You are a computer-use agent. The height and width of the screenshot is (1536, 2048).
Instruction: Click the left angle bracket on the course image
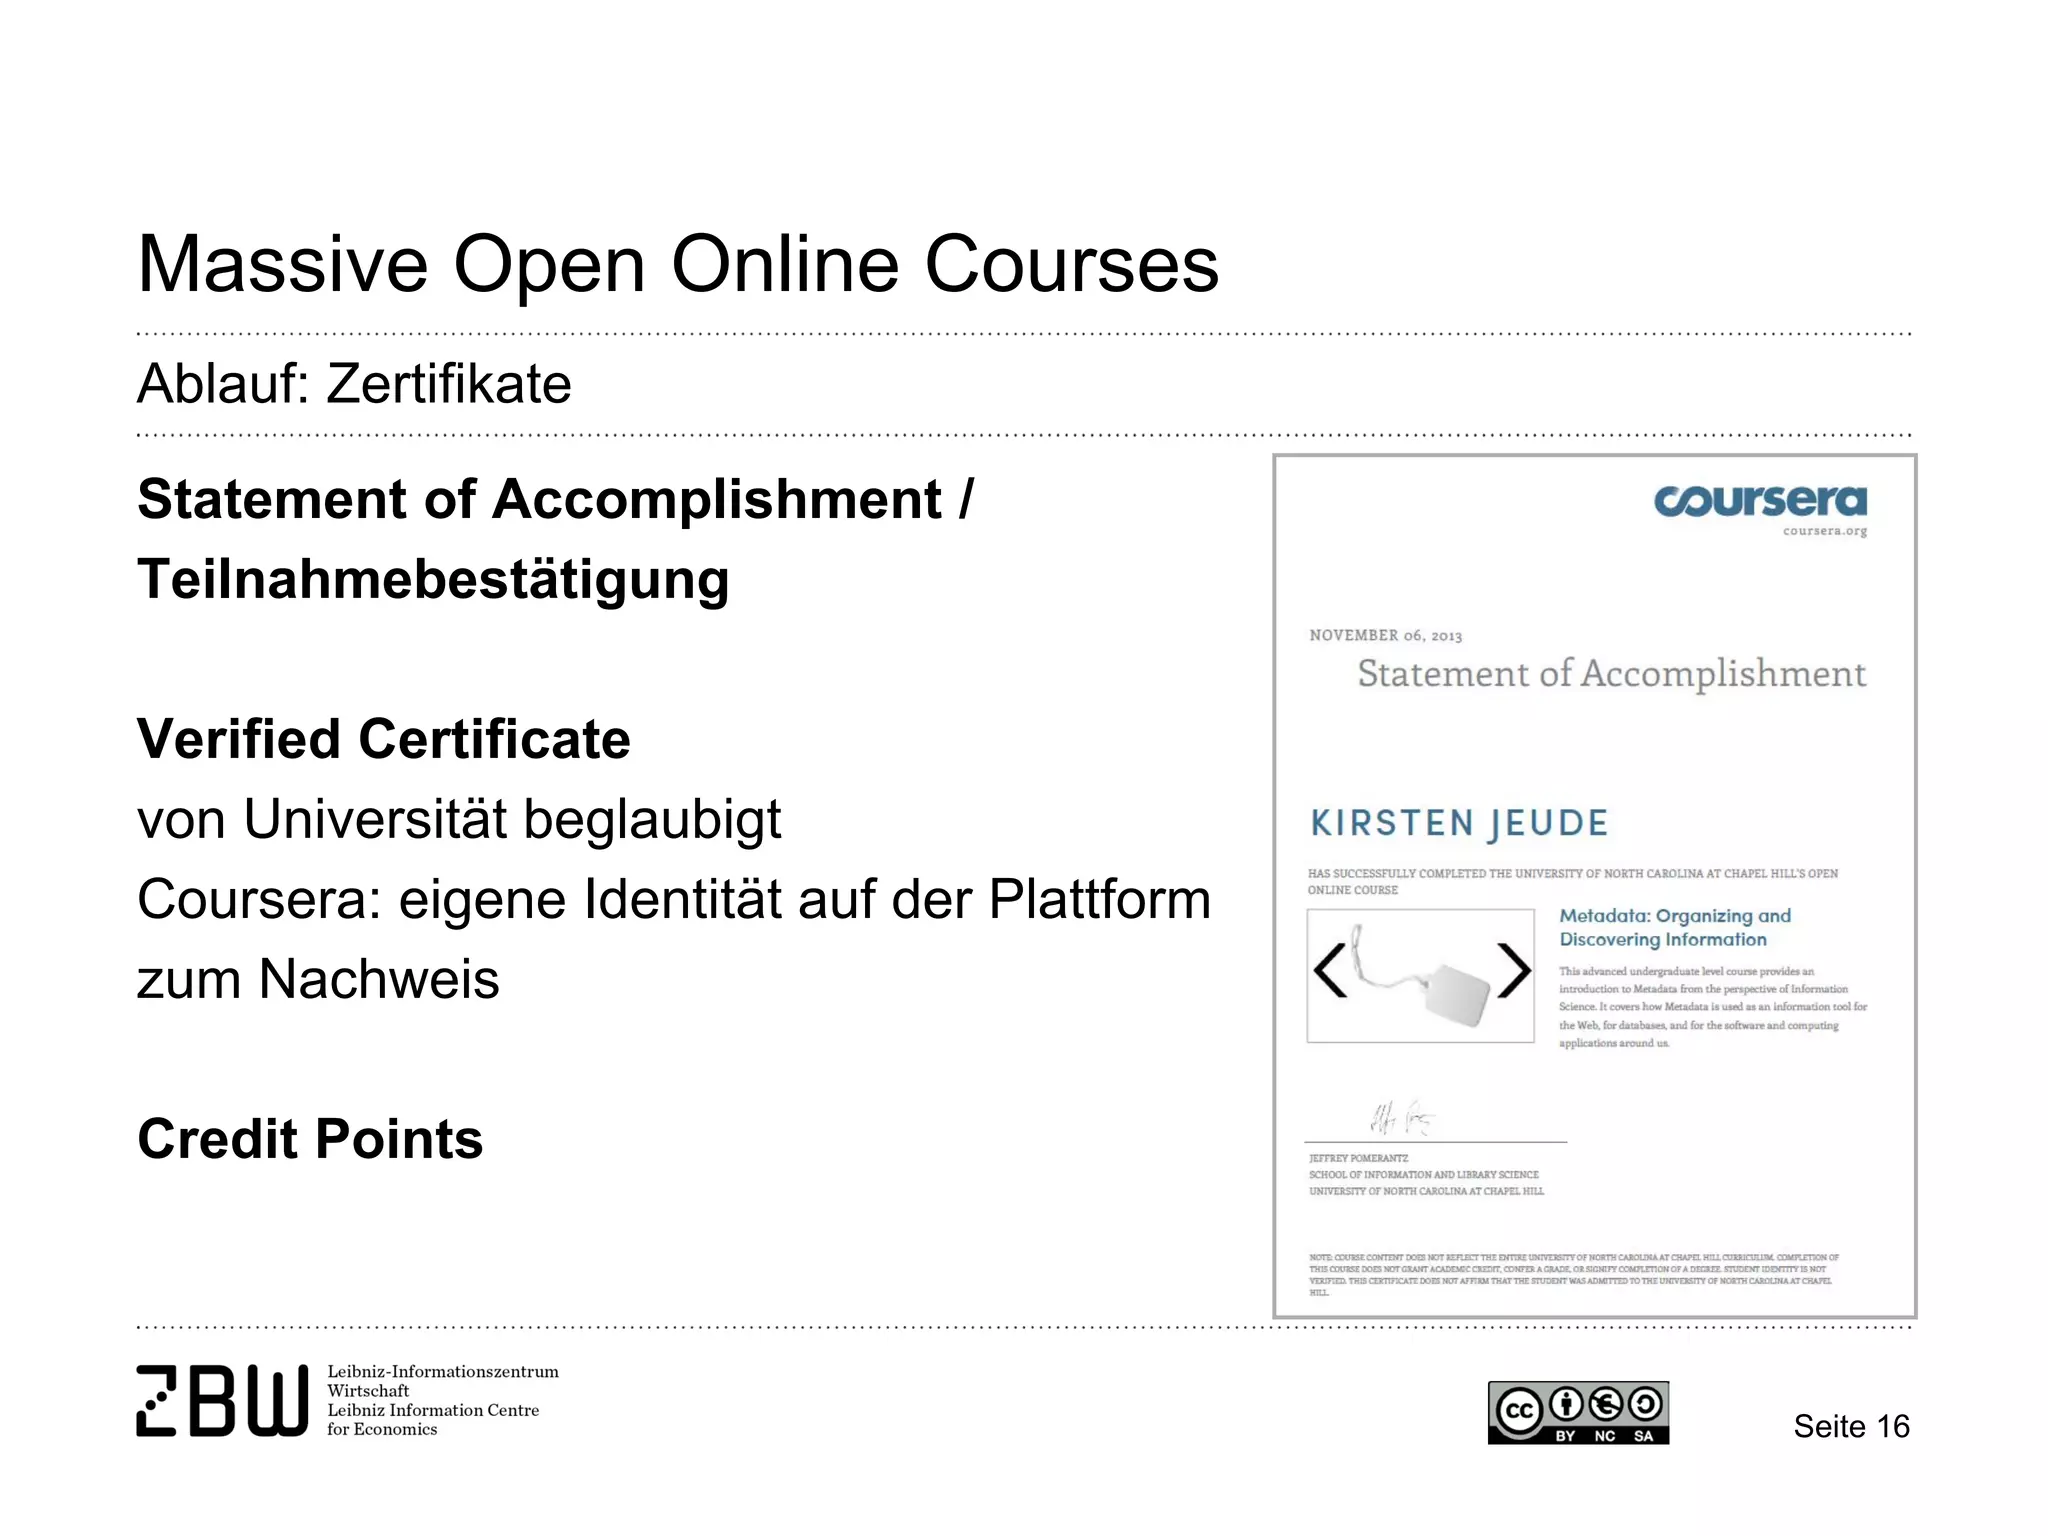click(x=1330, y=971)
